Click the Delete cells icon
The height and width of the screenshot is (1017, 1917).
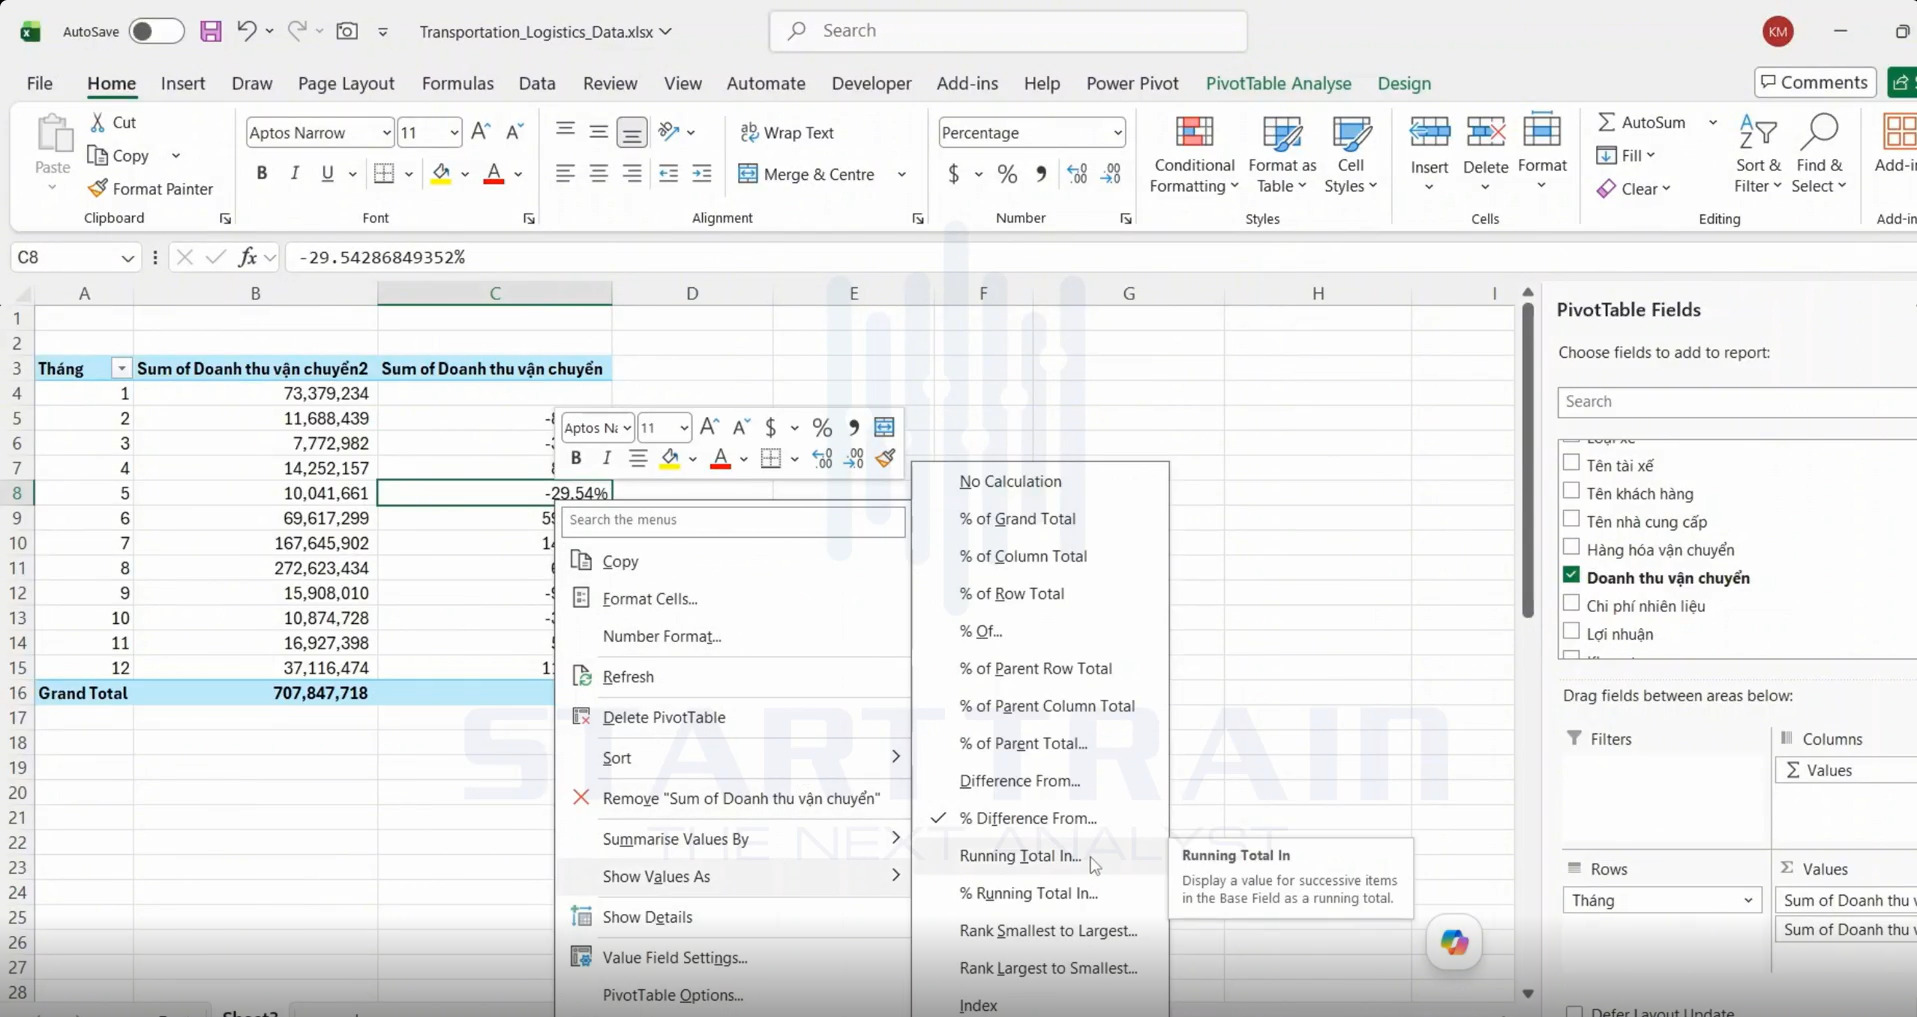pyautogui.click(x=1485, y=133)
